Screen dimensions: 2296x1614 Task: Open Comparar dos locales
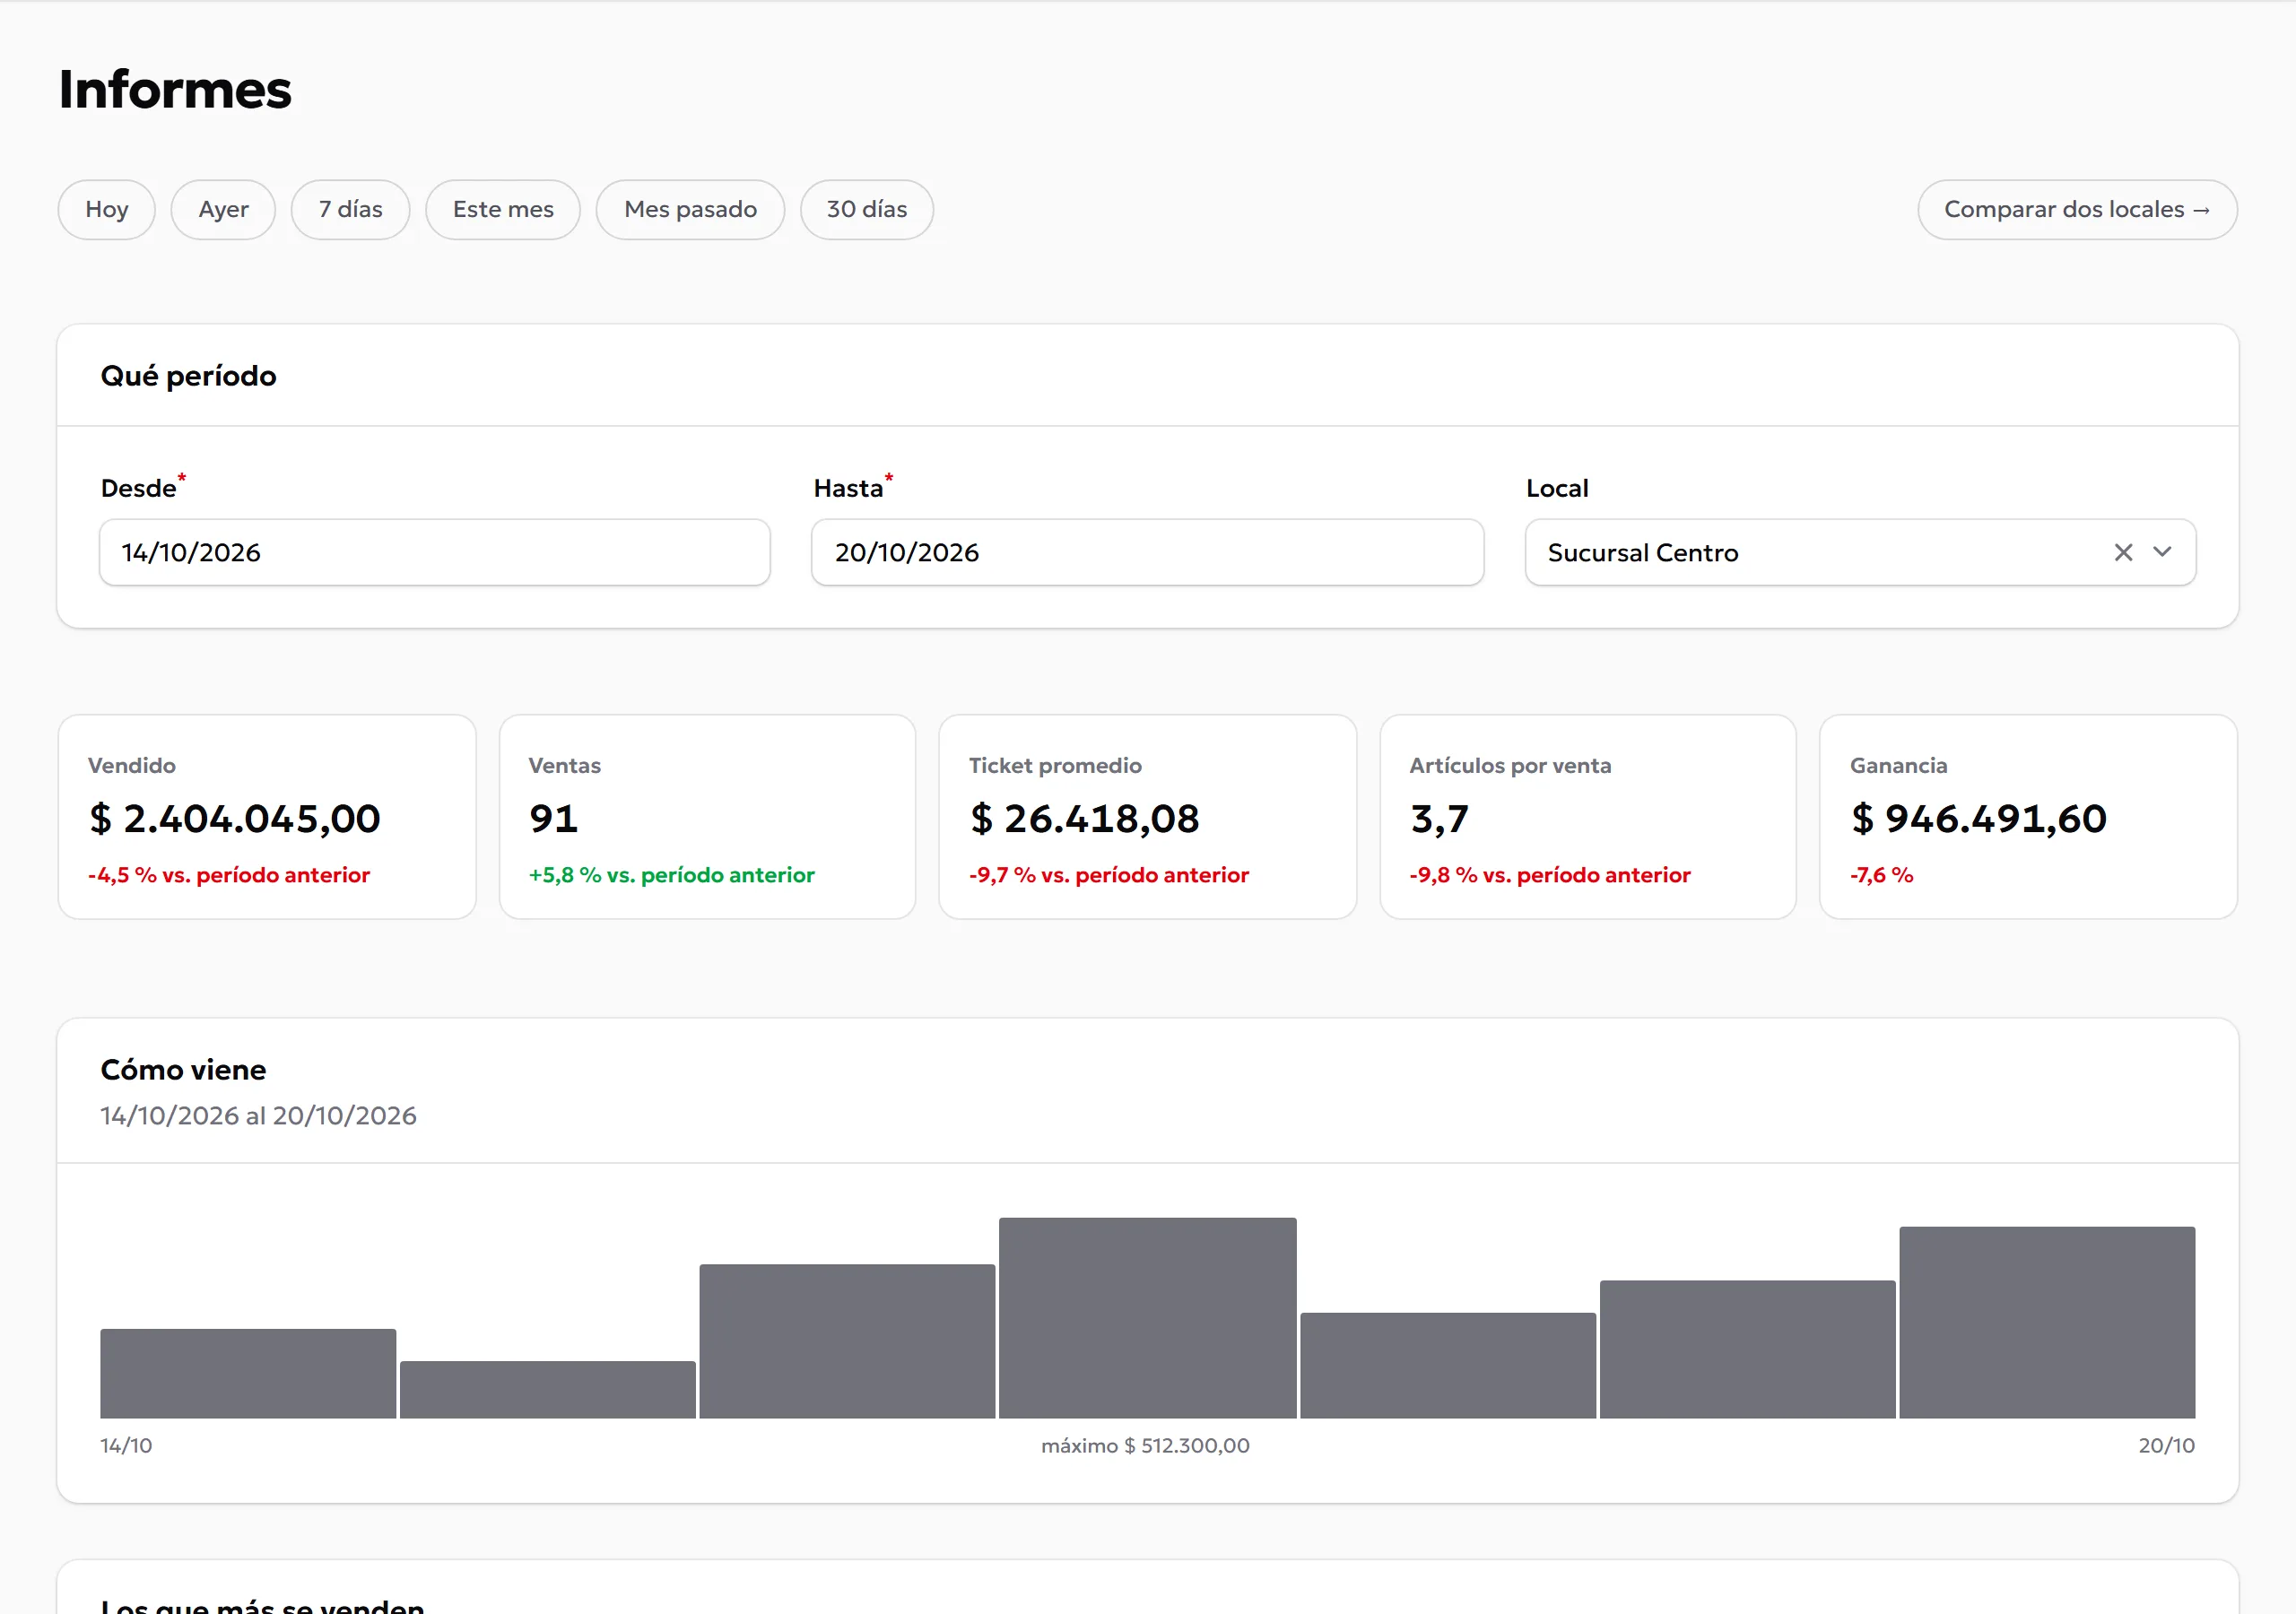pyautogui.click(x=2077, y=210)
